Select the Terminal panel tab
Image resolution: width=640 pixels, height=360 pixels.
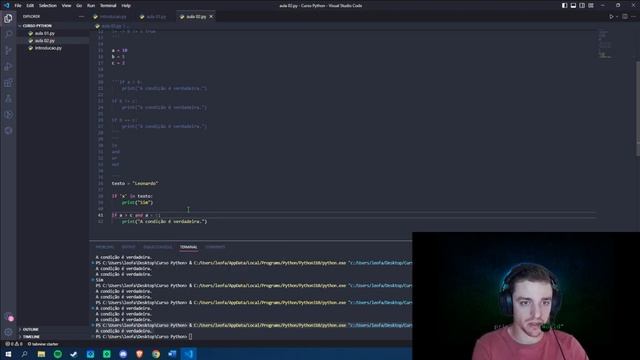[189, 247]
